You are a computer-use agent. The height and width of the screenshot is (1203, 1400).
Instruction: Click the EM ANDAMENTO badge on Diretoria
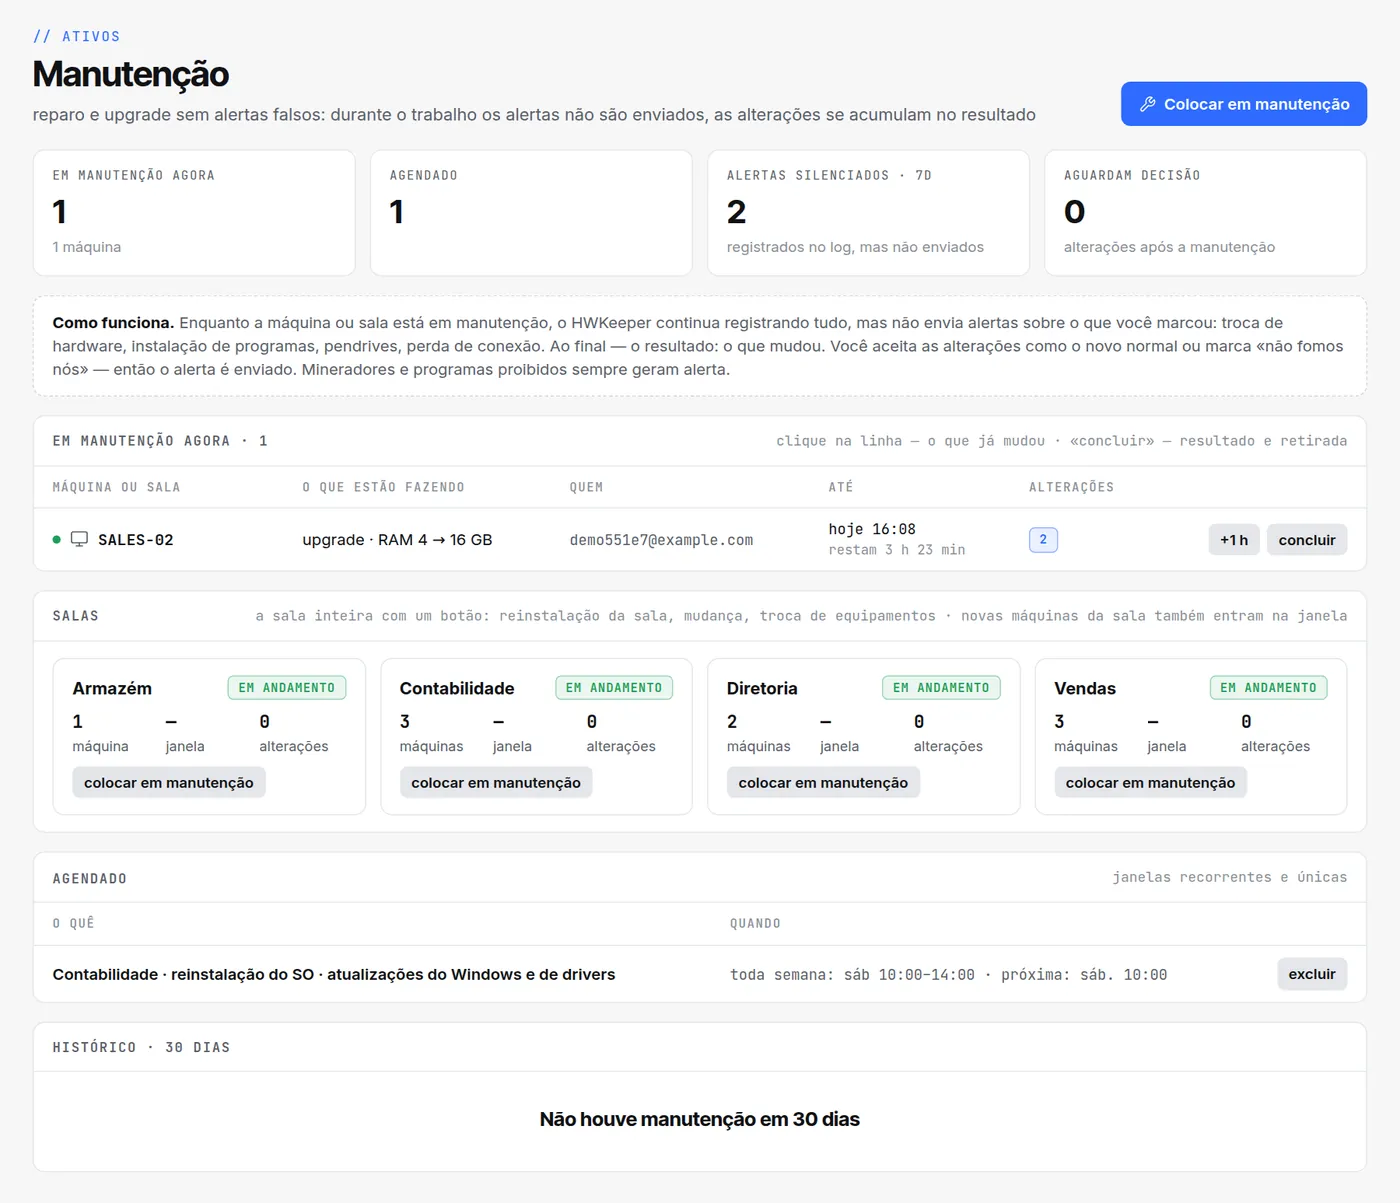[x=941, y=688]
